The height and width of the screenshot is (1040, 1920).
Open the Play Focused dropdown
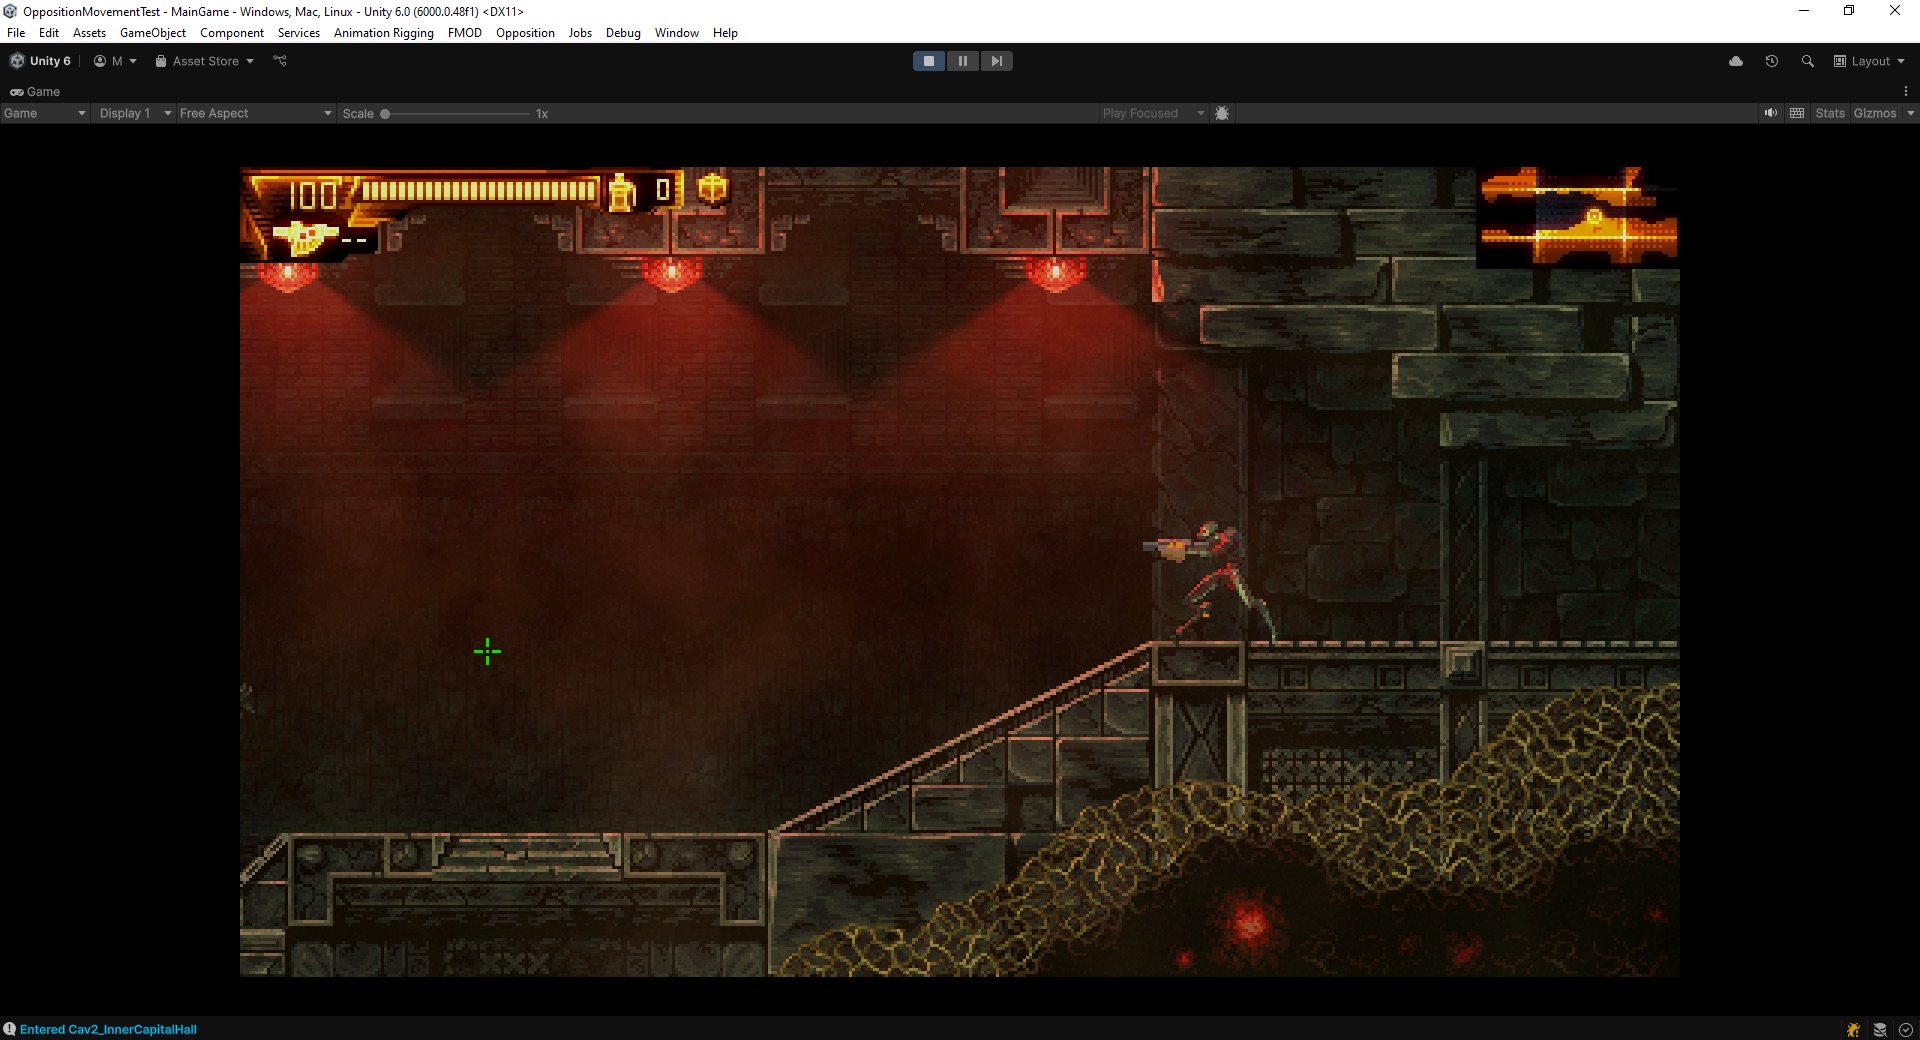[1153, 113]
